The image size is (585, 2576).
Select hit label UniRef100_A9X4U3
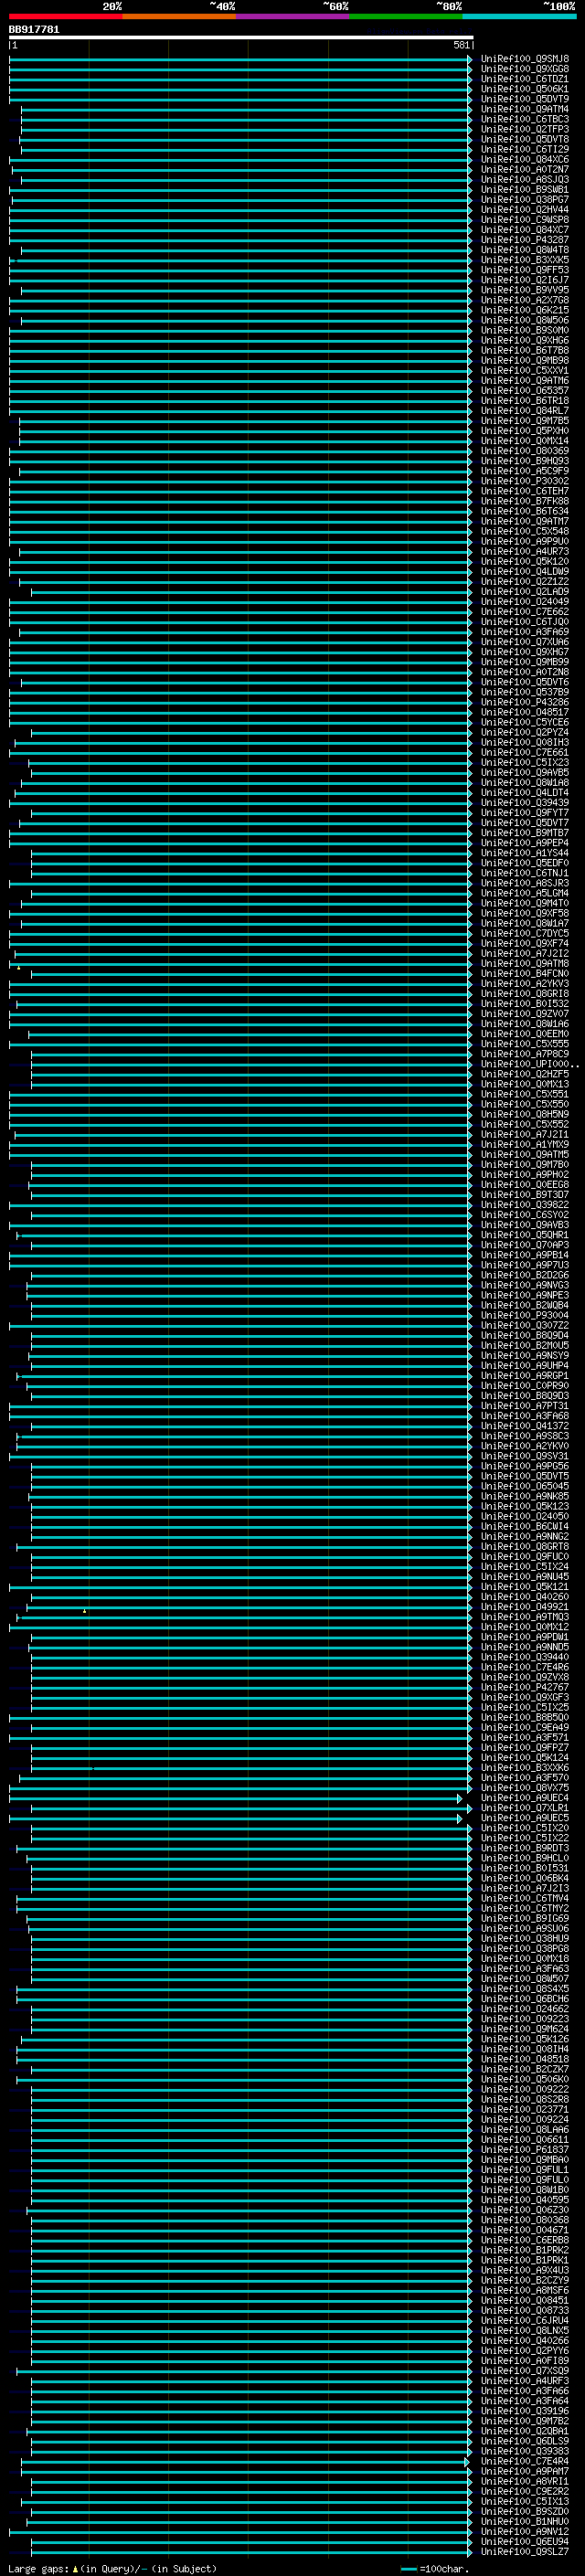pos(525,2270)
